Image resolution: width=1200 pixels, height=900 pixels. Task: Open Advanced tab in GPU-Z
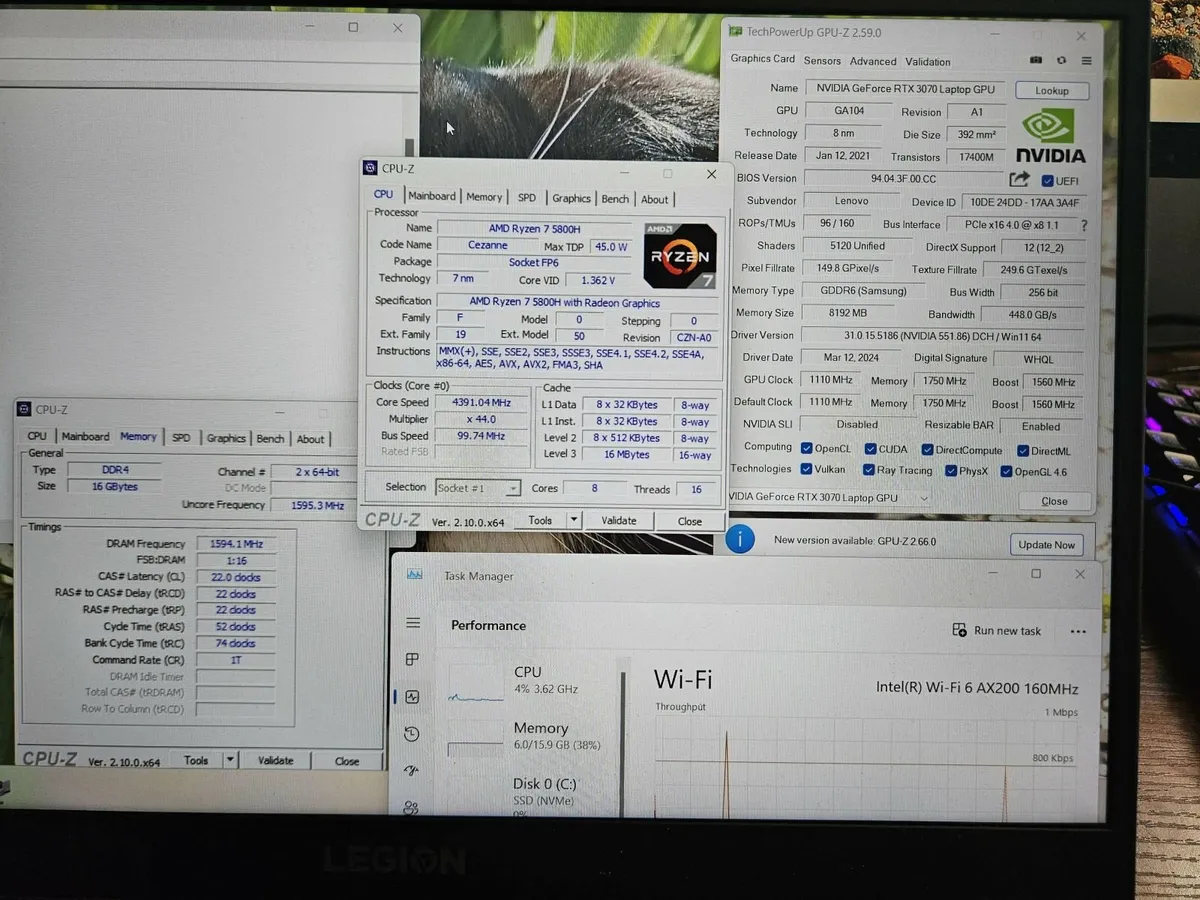[x=873, y=61]
